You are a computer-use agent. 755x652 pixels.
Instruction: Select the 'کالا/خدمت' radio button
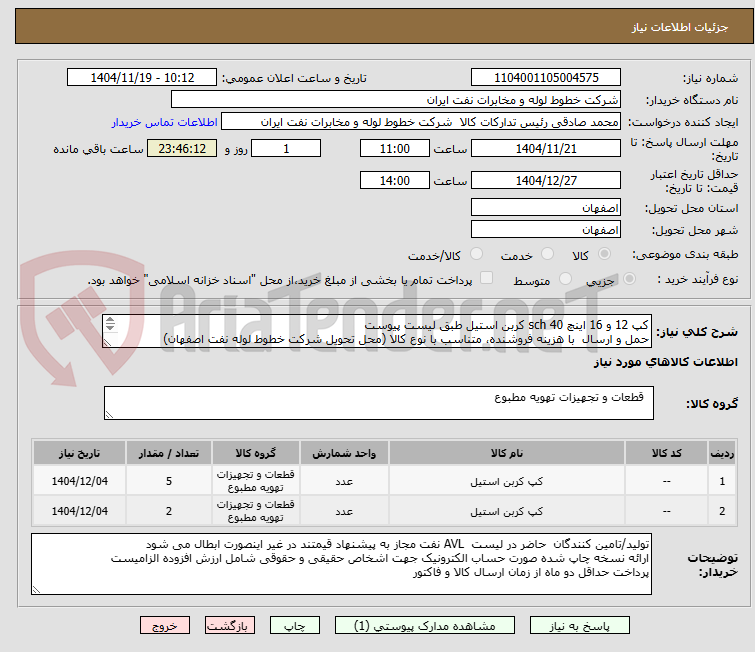tap(476, 254)
